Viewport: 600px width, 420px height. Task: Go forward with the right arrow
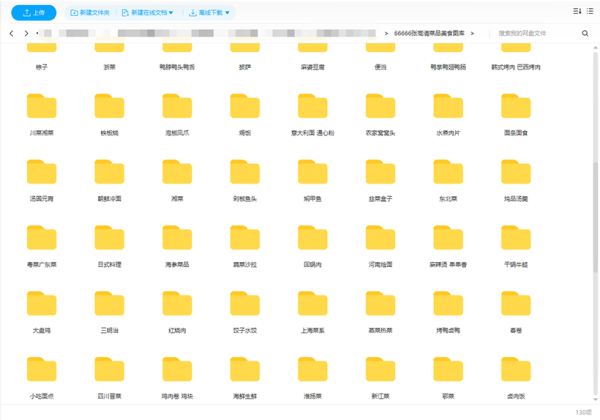point(26,33)
